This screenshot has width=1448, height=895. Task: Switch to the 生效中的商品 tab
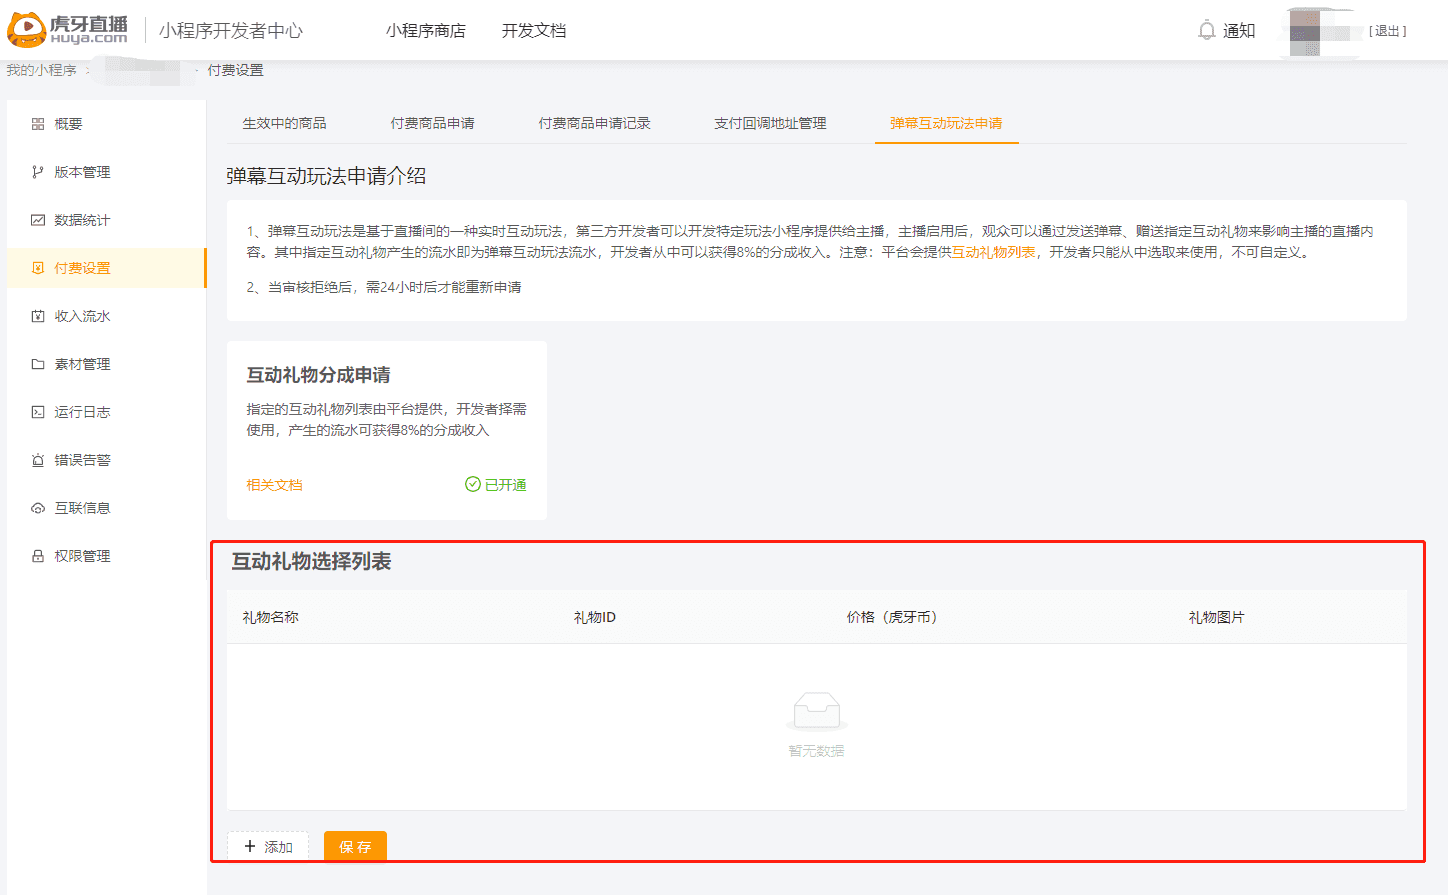(x=284, y=123)
